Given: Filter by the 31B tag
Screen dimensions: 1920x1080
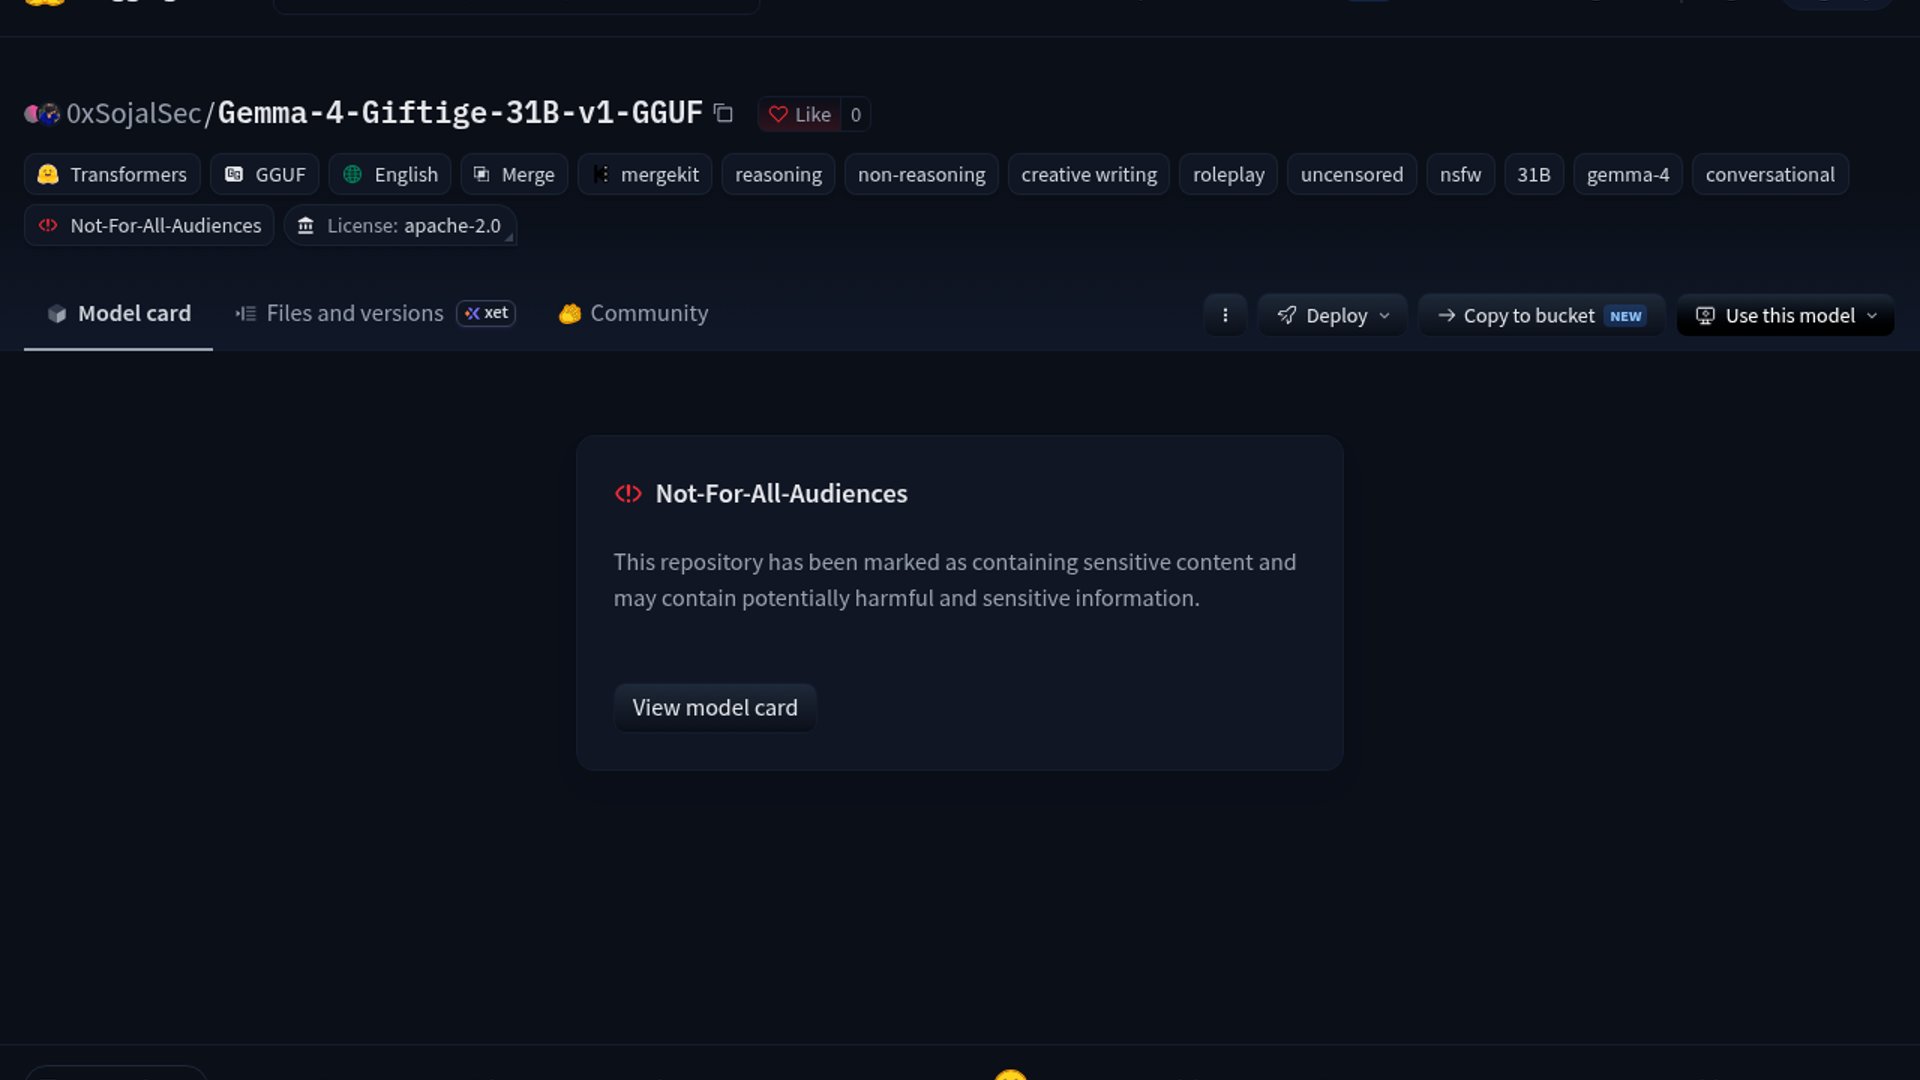Looking at the screenshot, I should 1533,175.
